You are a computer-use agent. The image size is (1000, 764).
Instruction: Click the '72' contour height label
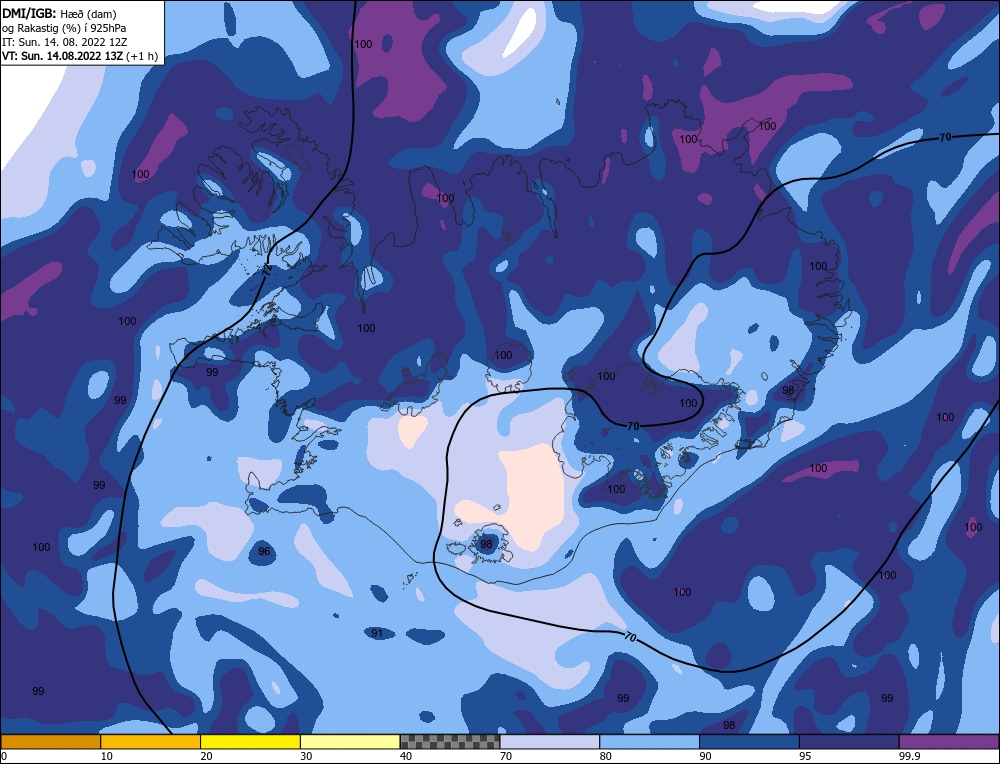[x=267, y=269]
